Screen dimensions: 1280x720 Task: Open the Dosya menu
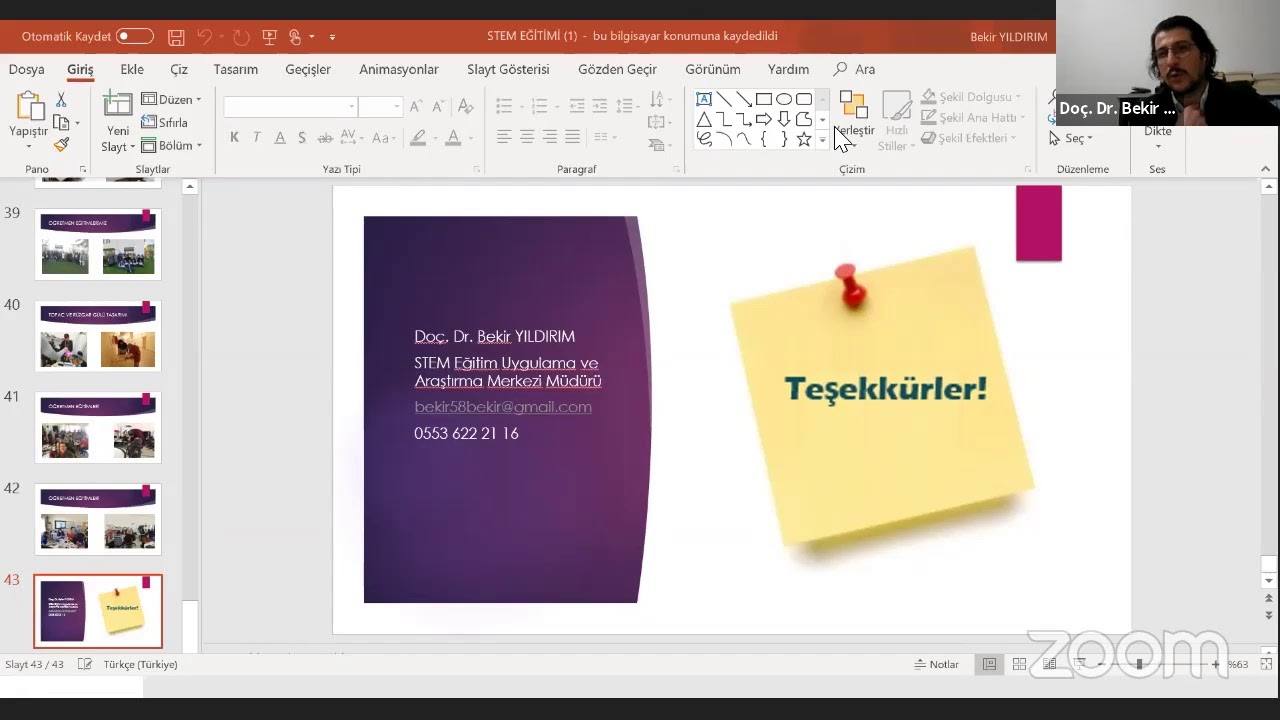(x=27, y=69)
